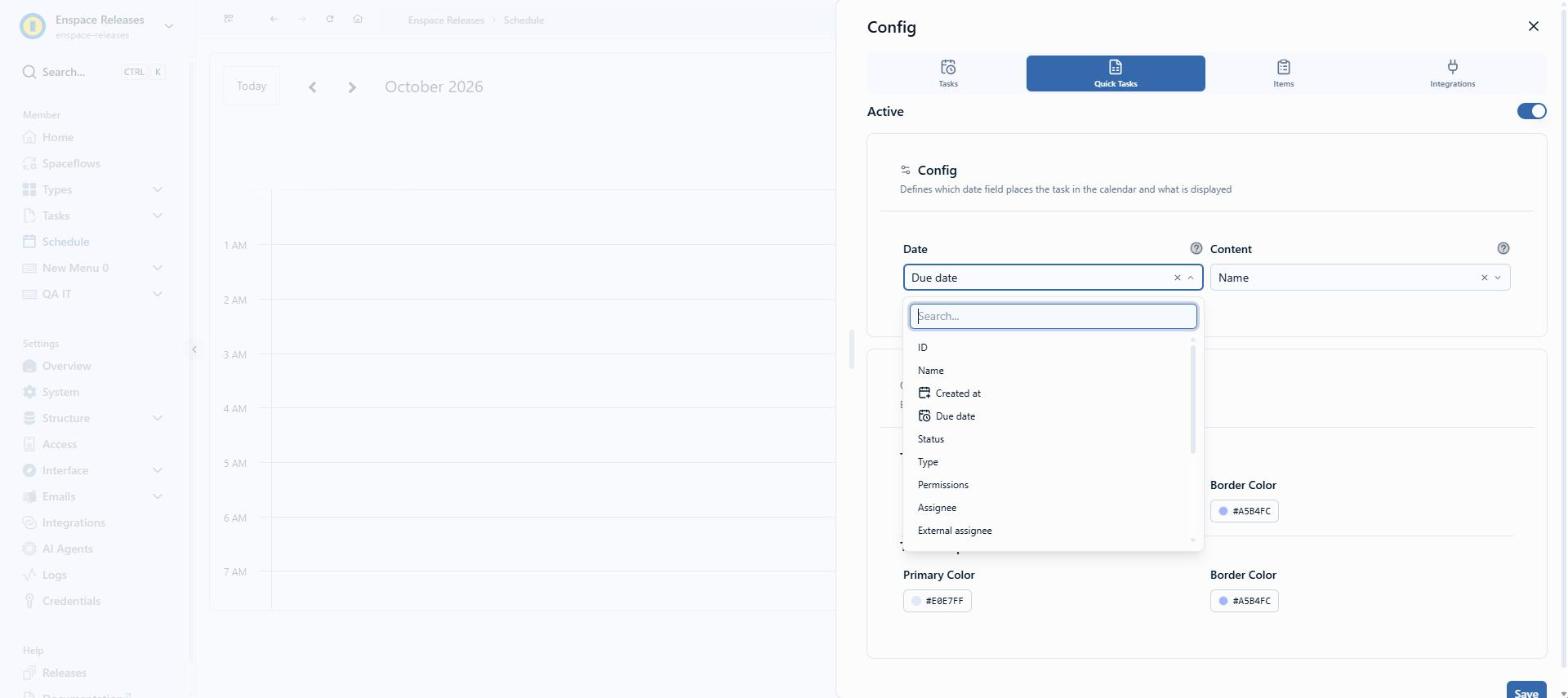Open Credentials settings
Screen dimensions: 1568x698
(71, 601)
